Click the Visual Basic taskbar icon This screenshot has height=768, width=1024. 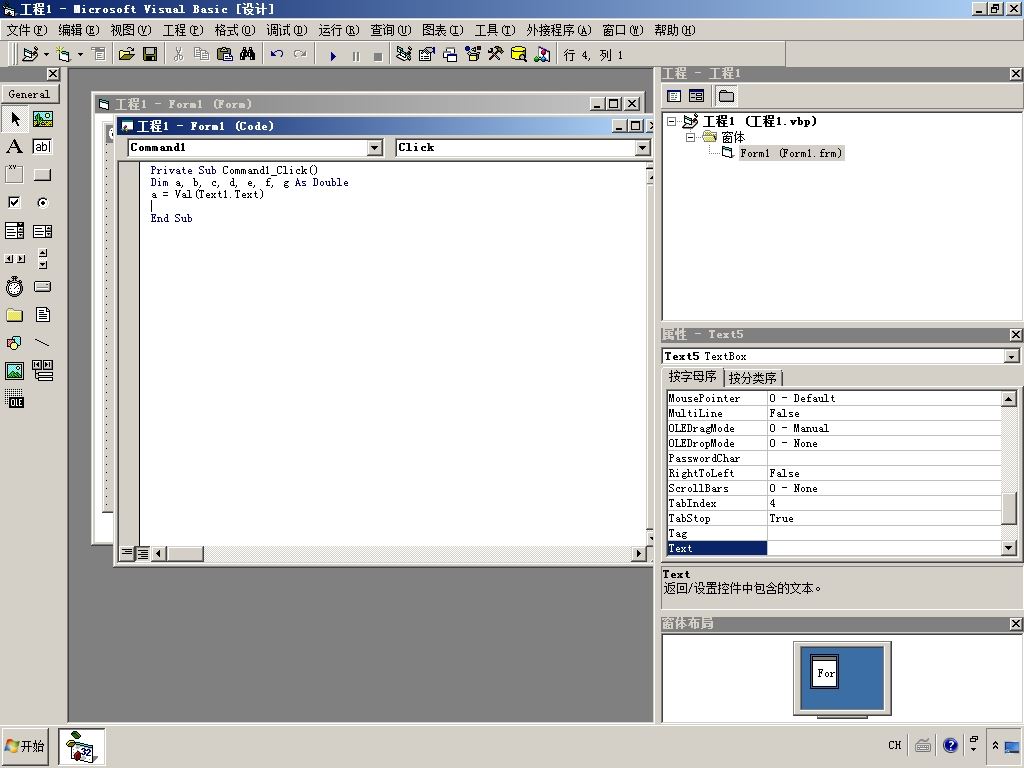(82, 746)
